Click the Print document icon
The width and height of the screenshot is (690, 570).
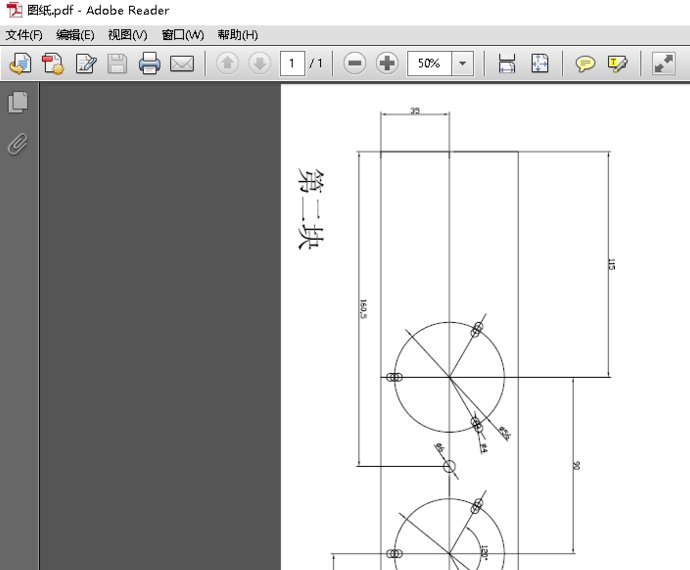[149, 64]
